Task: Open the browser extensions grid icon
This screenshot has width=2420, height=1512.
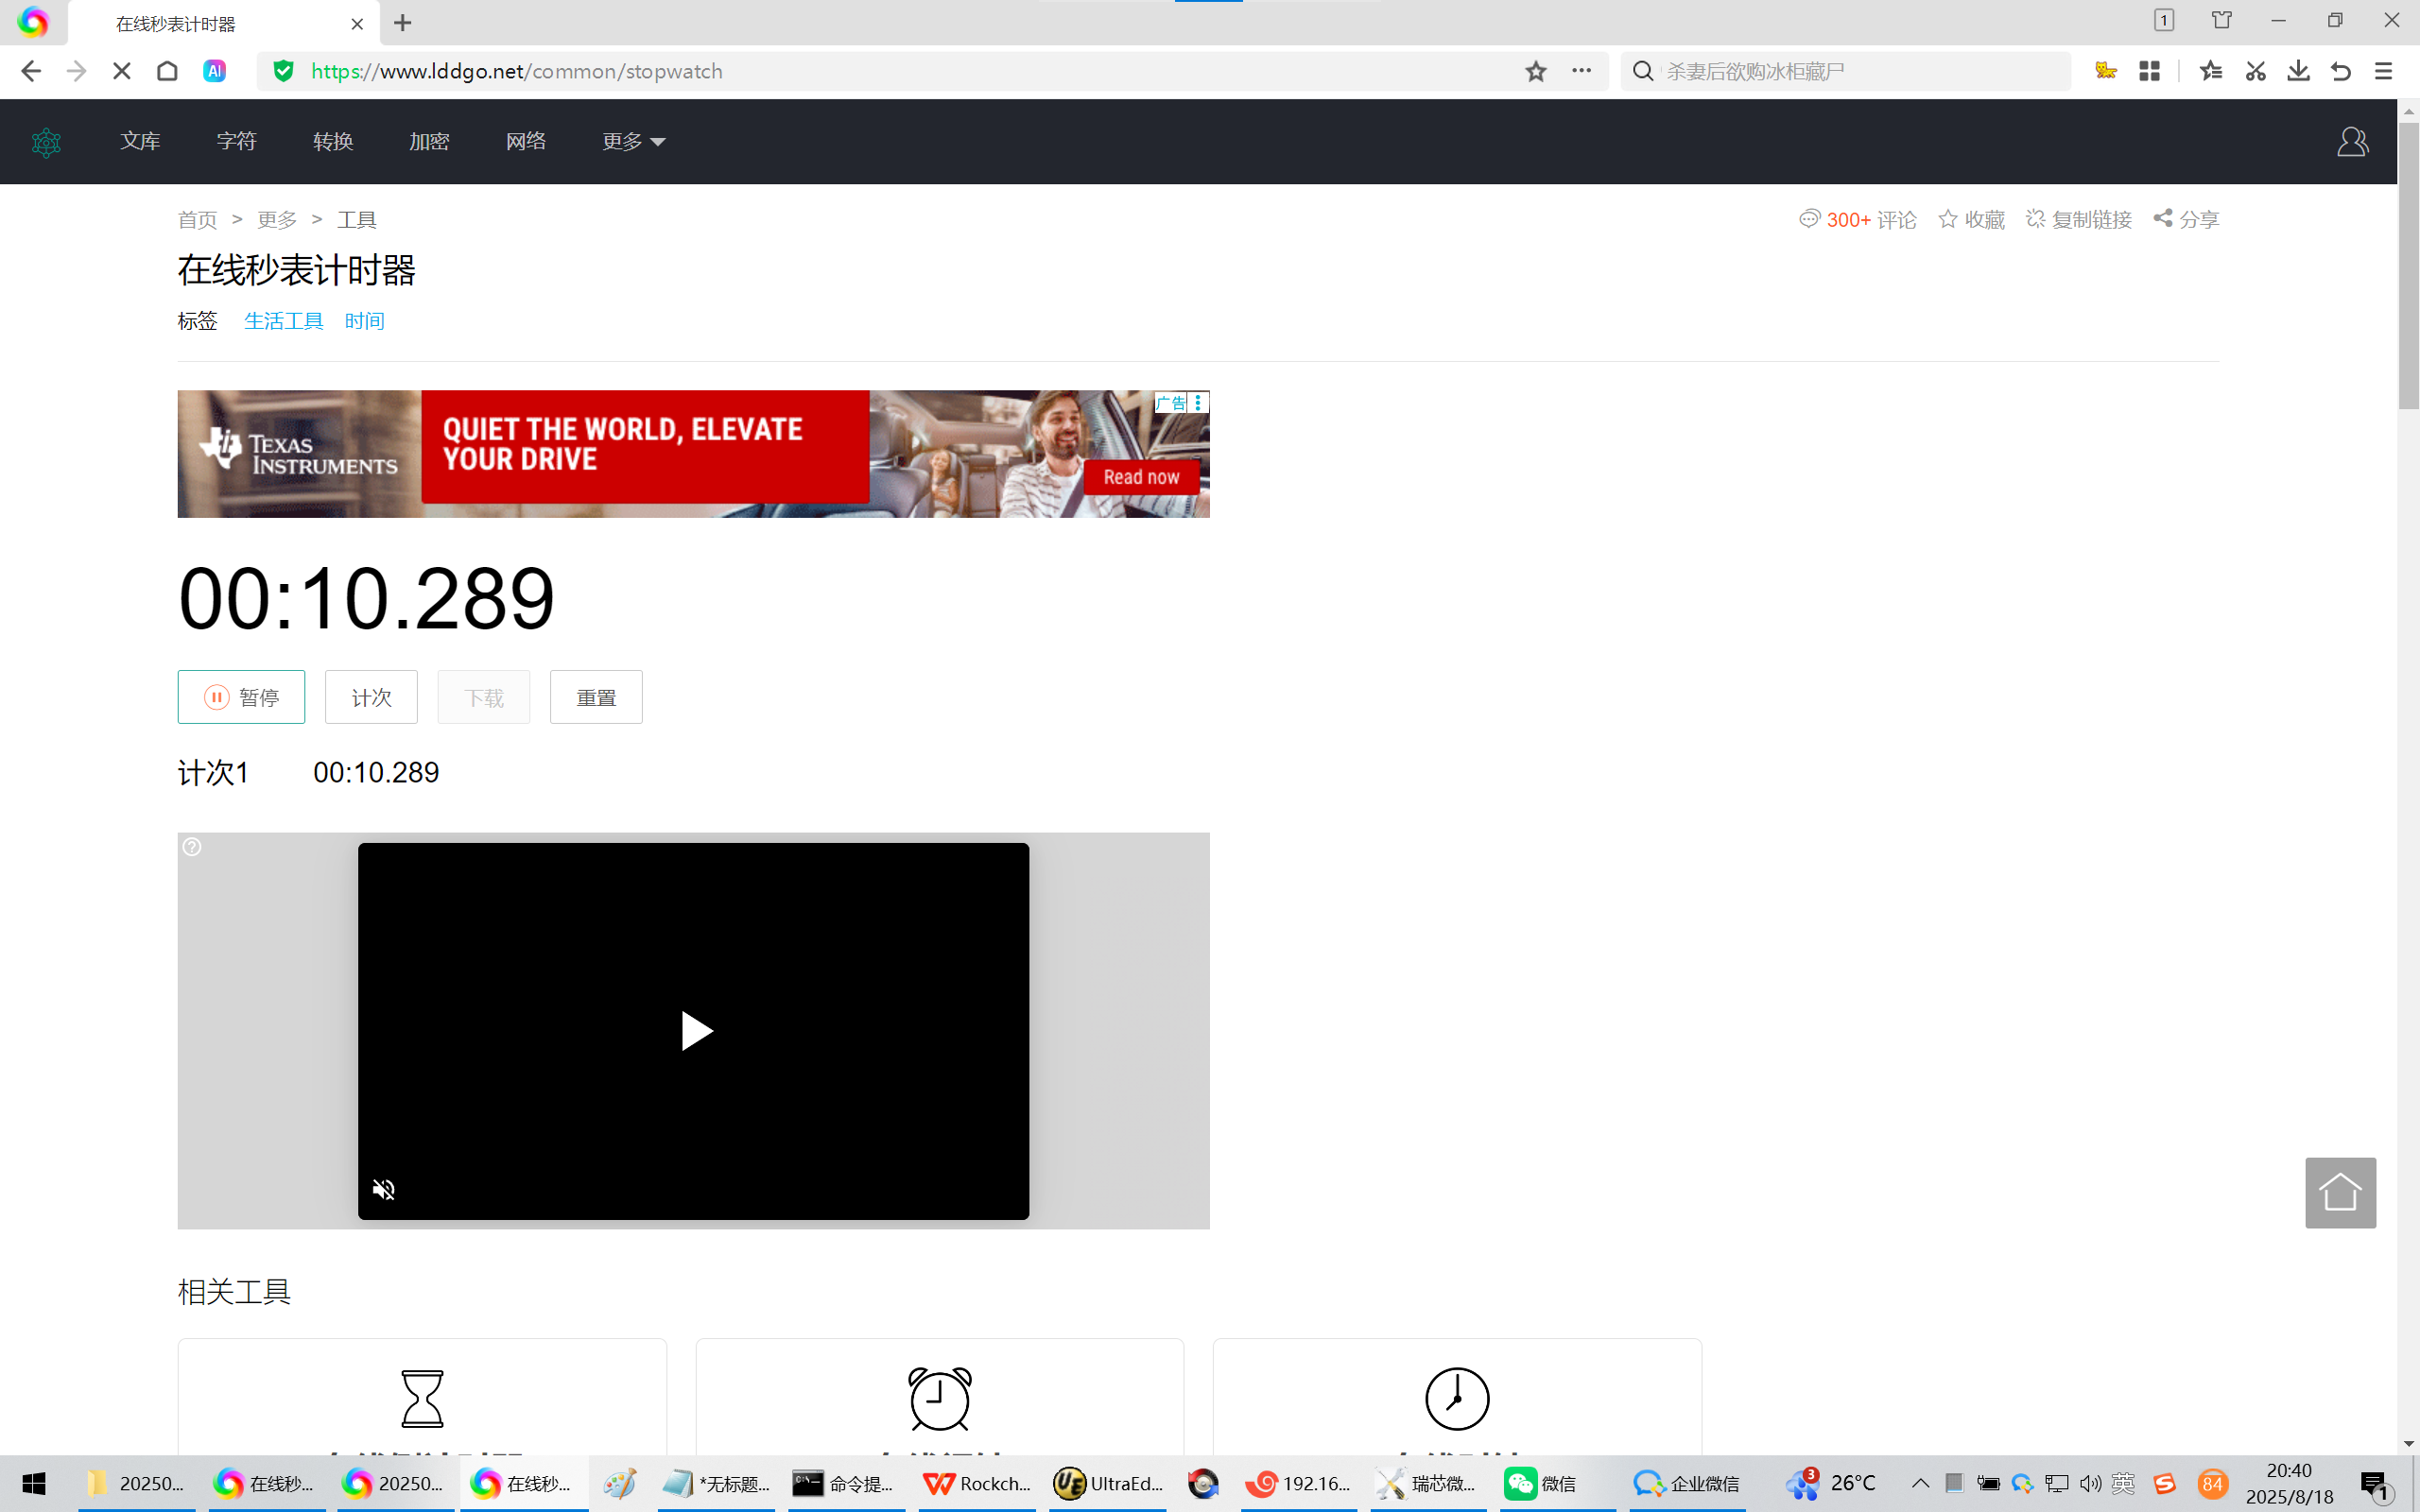Action: (2149, 71)
